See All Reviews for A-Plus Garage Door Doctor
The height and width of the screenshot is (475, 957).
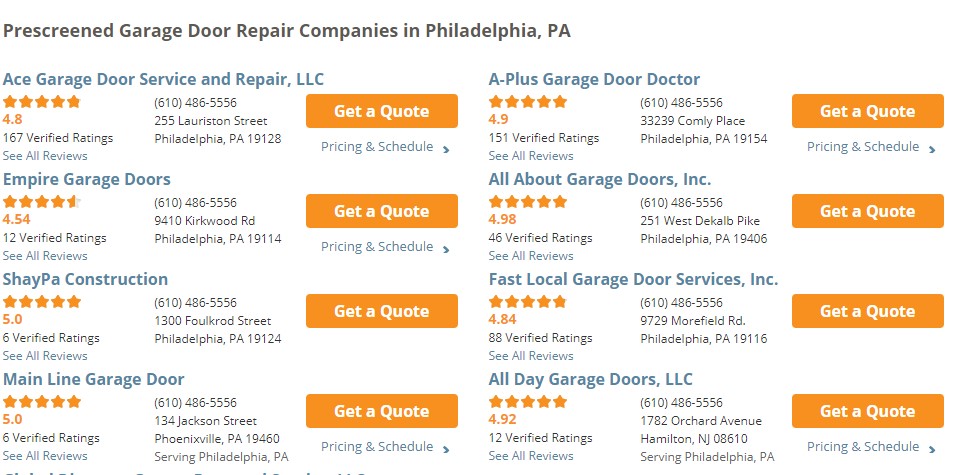(x=531, y=156)
